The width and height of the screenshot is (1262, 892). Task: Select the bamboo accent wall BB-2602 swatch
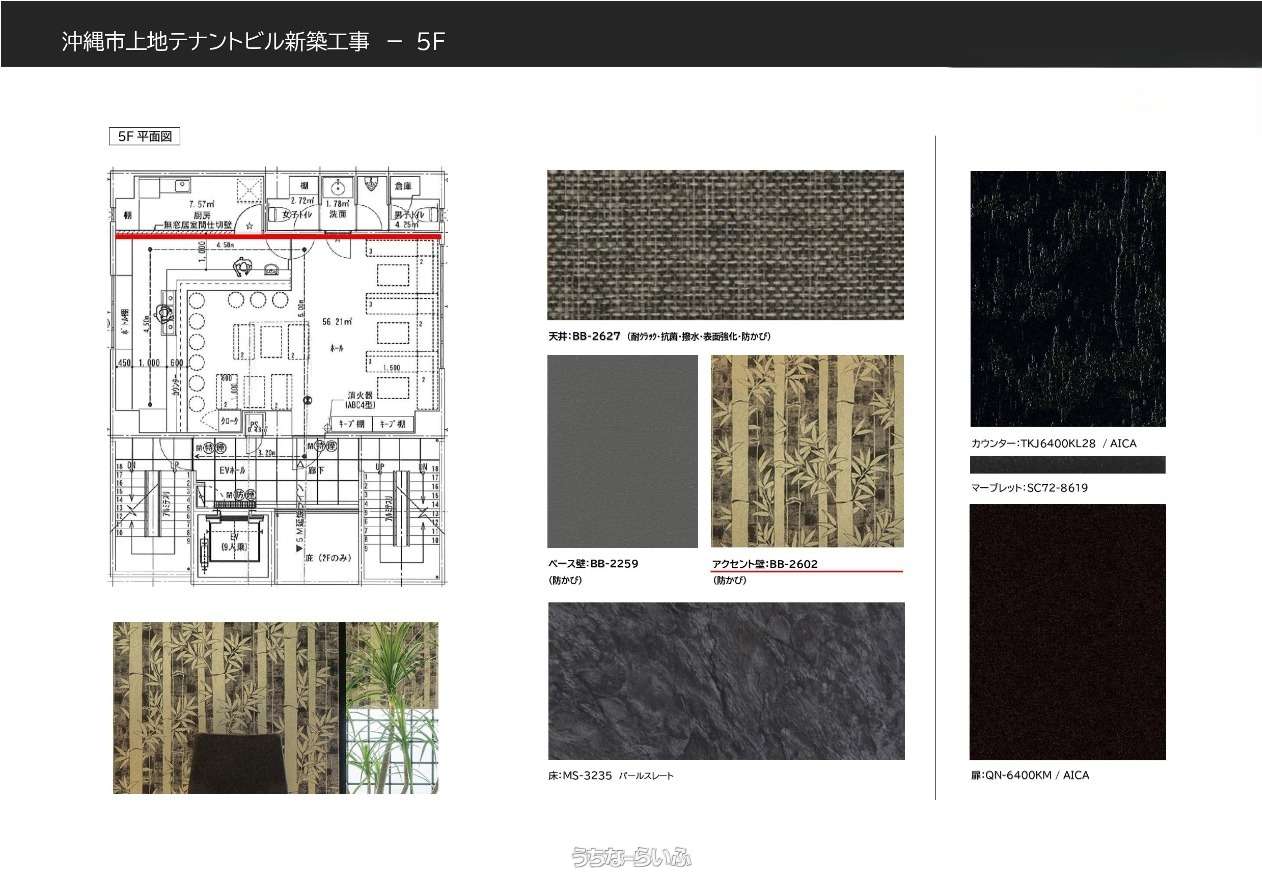click(806, 451)
